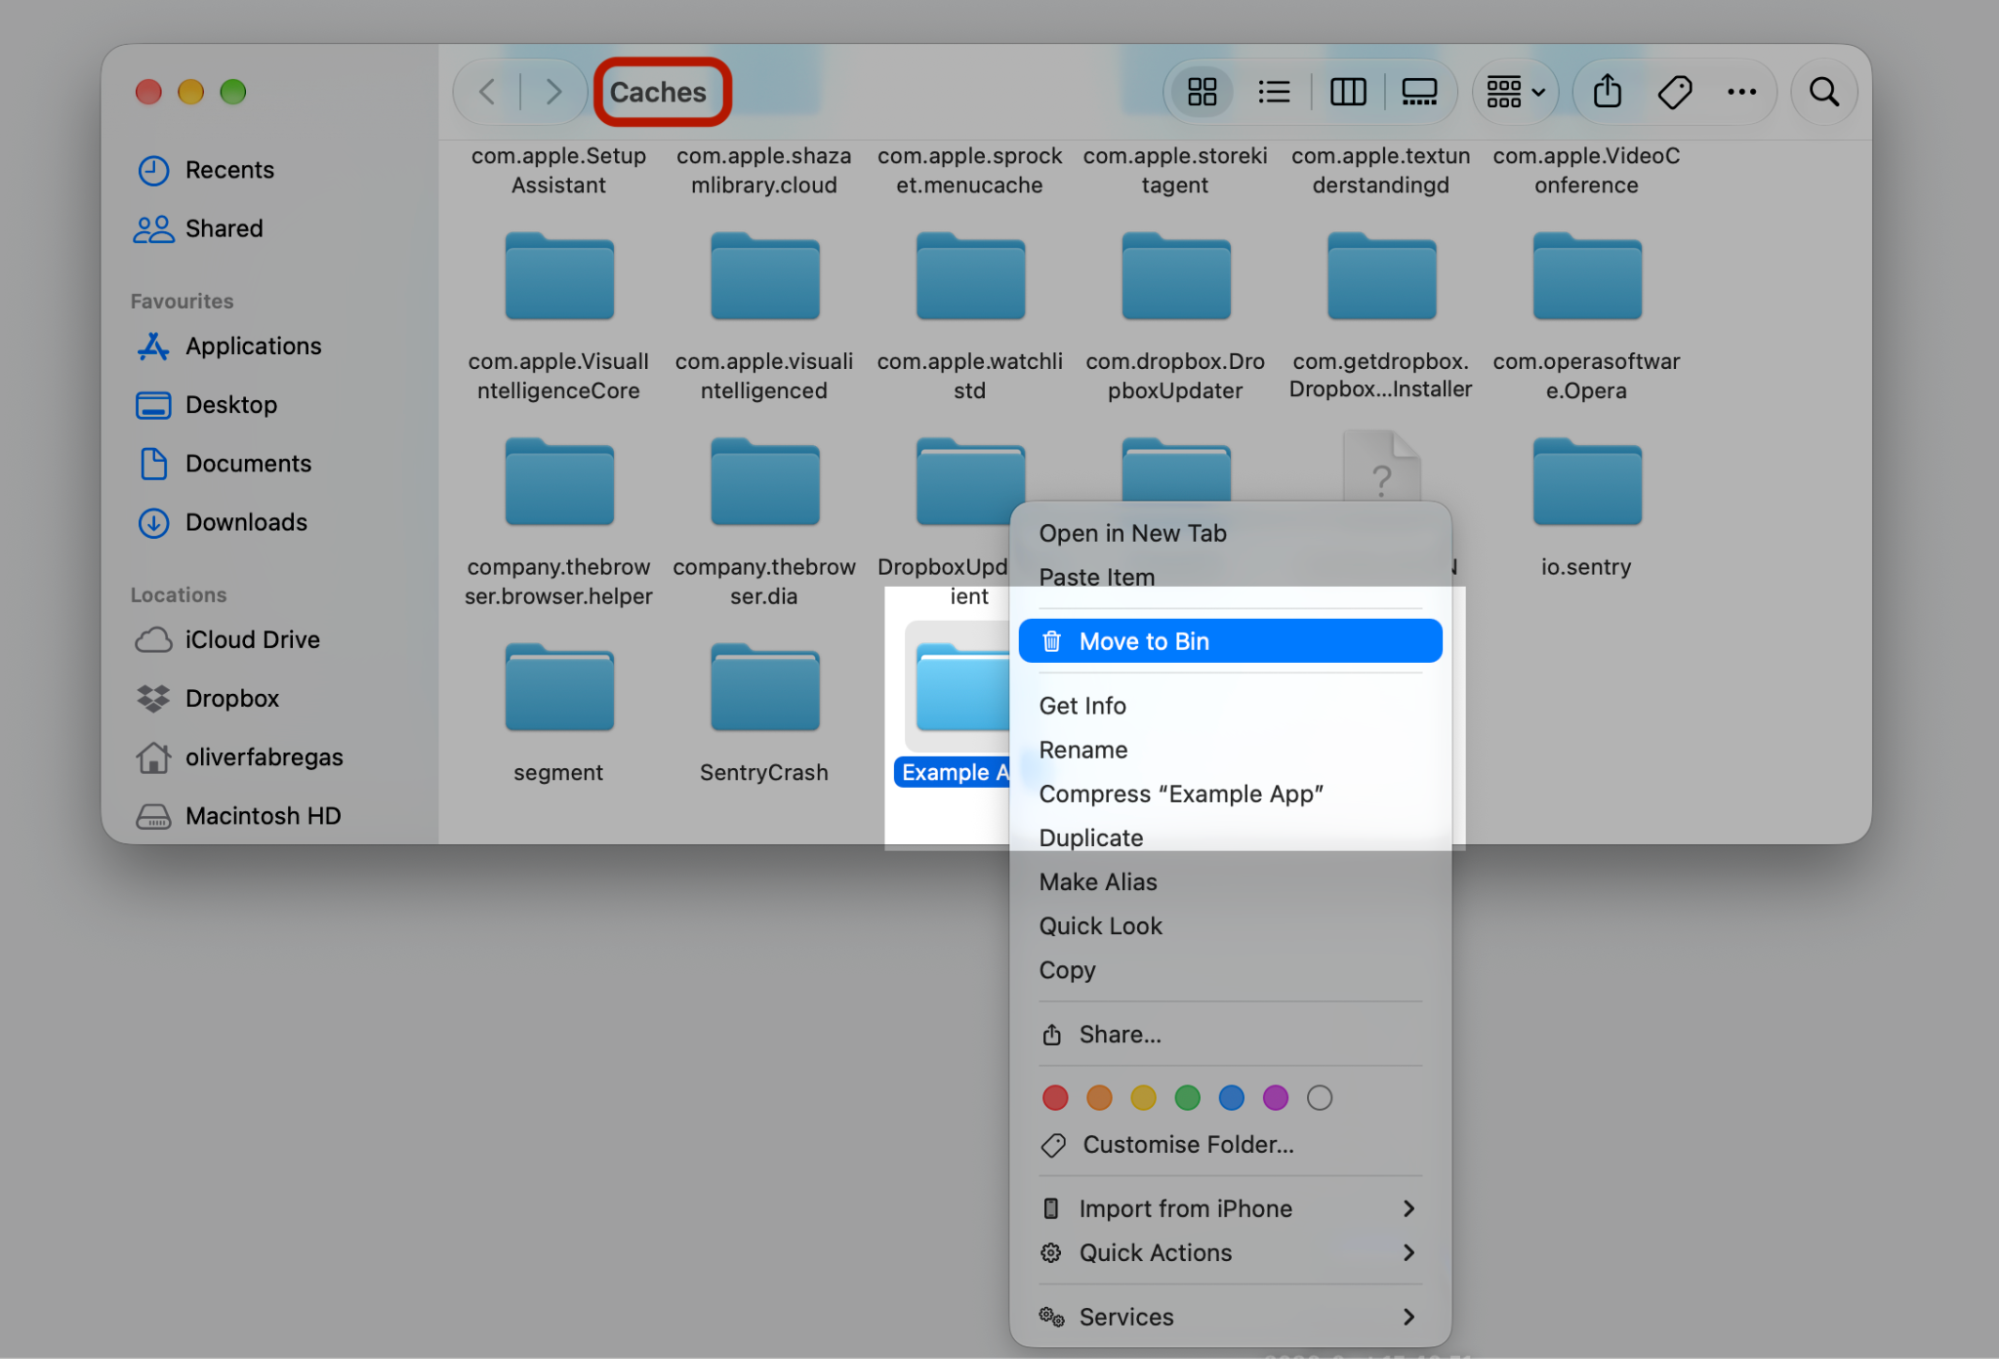Switch to gallery view

[1419, 92]
